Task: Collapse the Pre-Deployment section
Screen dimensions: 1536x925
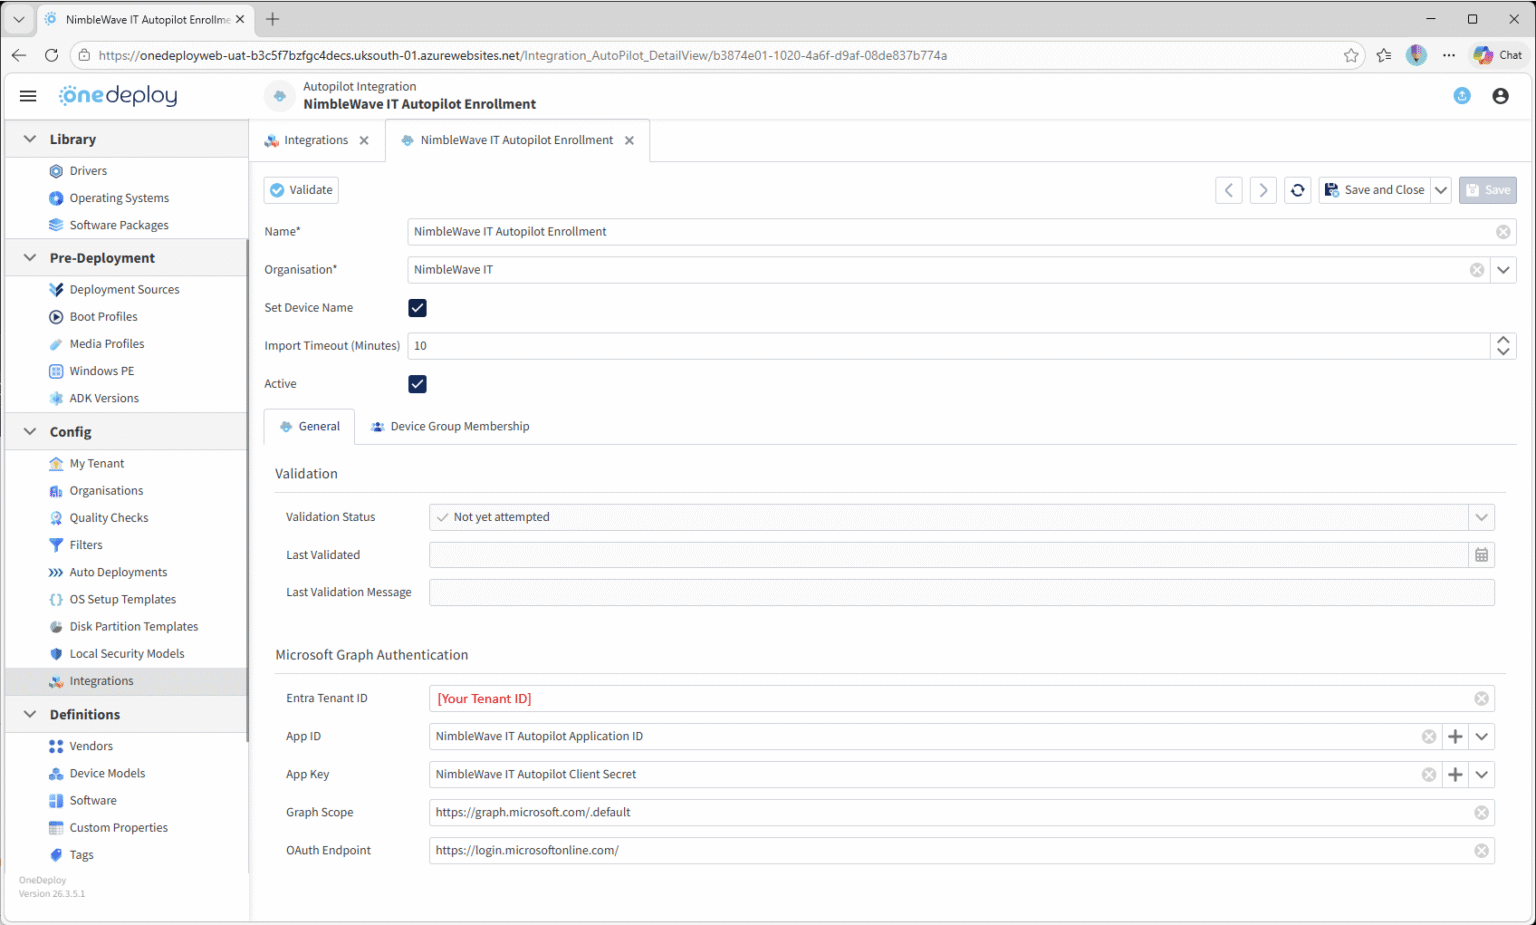Action: tap(30, 258)
